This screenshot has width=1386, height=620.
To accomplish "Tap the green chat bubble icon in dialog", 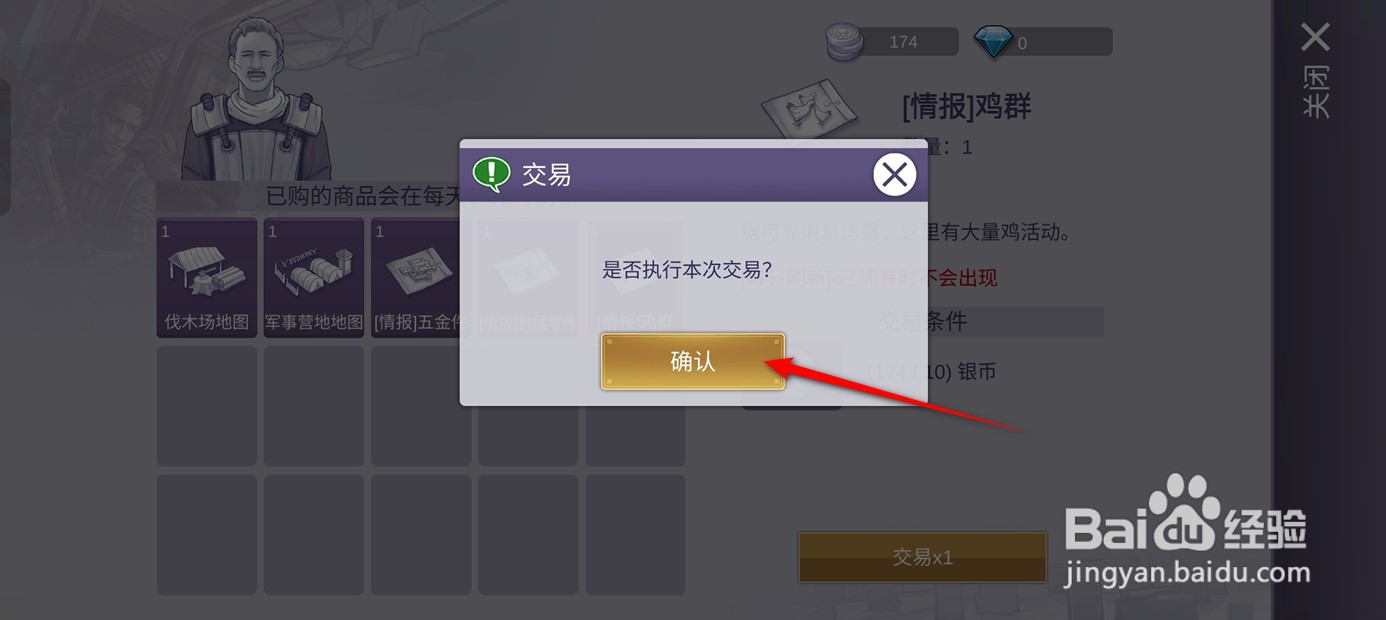I will click(x=491, y=174).
